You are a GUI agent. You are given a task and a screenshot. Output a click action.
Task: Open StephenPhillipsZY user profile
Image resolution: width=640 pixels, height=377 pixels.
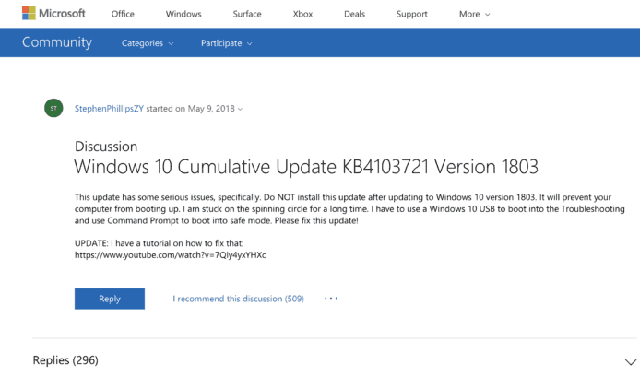109,109
